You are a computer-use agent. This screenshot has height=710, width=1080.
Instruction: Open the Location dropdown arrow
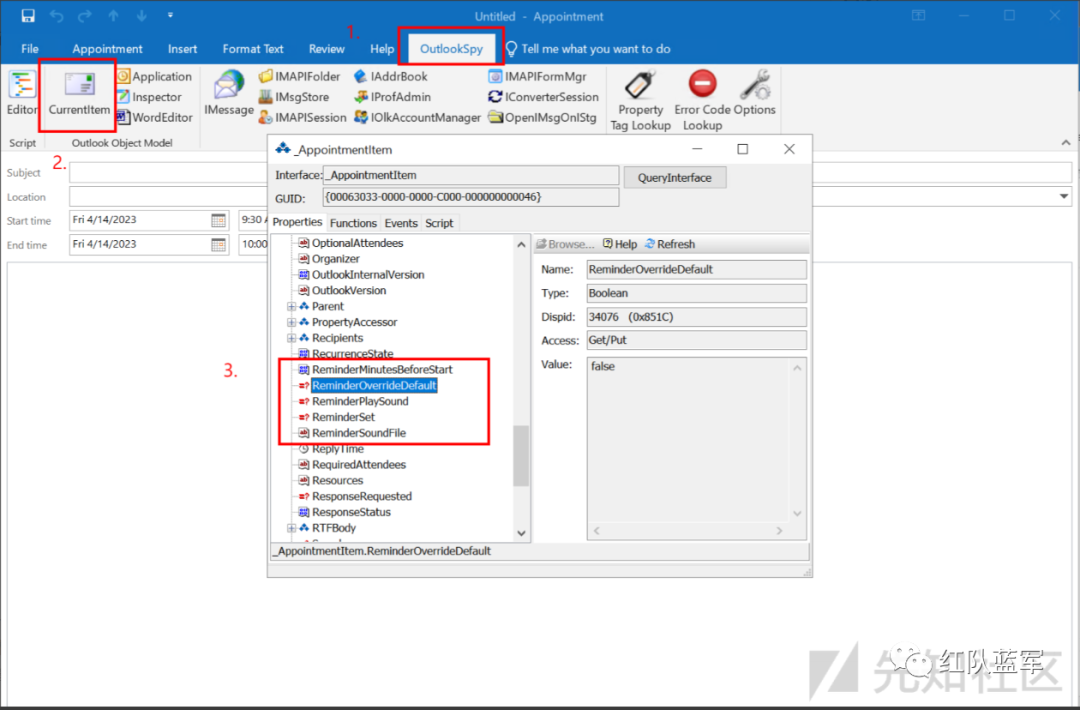pos(1064,197)
